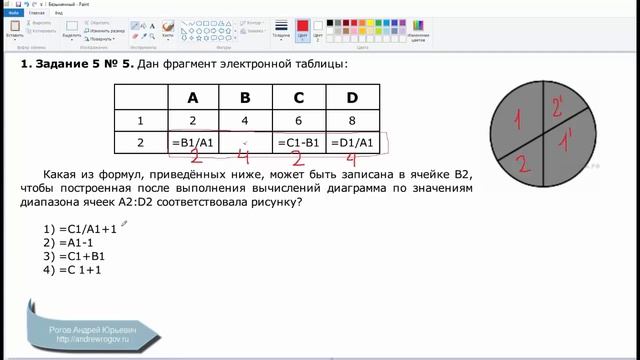Image resolution: width=640 pixels, height=360 pixels.
Task: Open the Контур outline dropdown
Action: tap(252, 23)
